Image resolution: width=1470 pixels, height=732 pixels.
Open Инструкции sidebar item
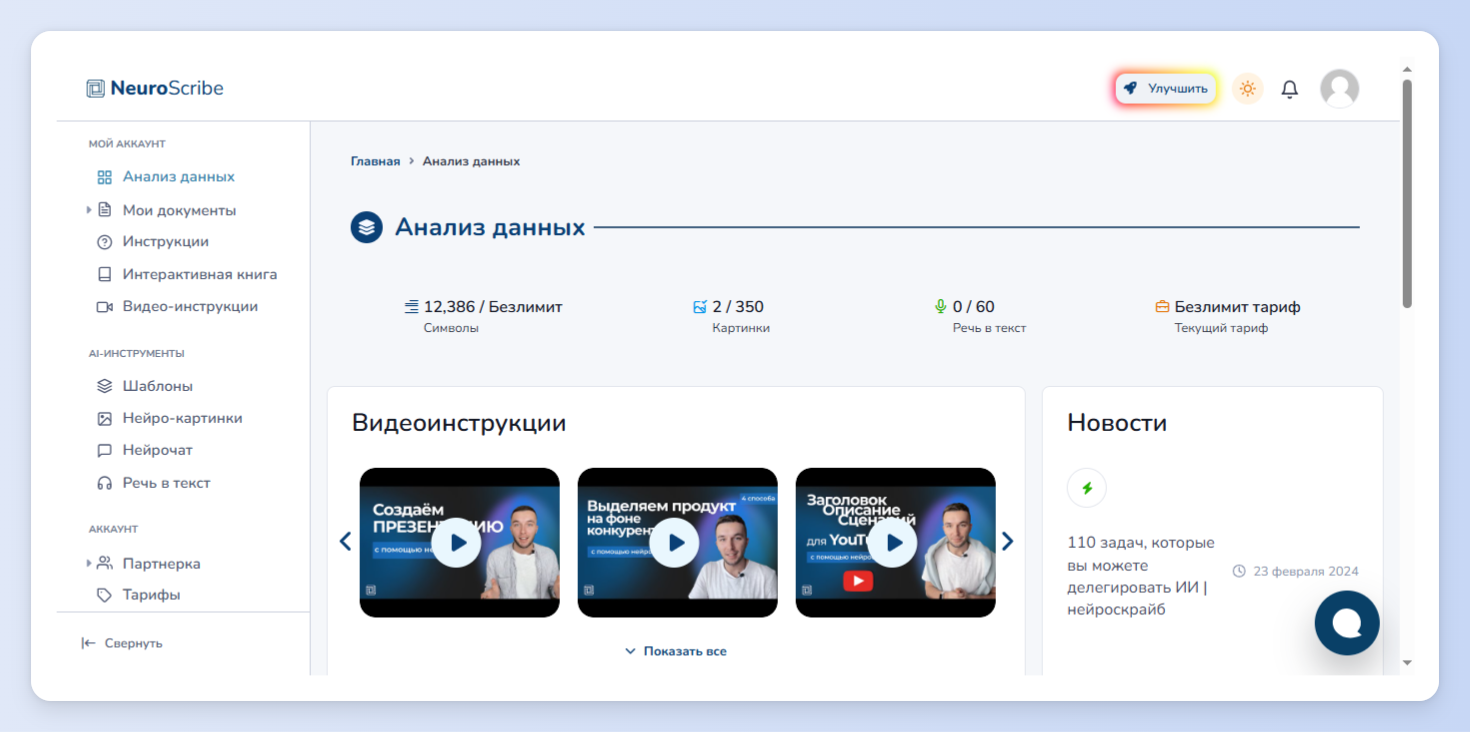pos(166,242)
